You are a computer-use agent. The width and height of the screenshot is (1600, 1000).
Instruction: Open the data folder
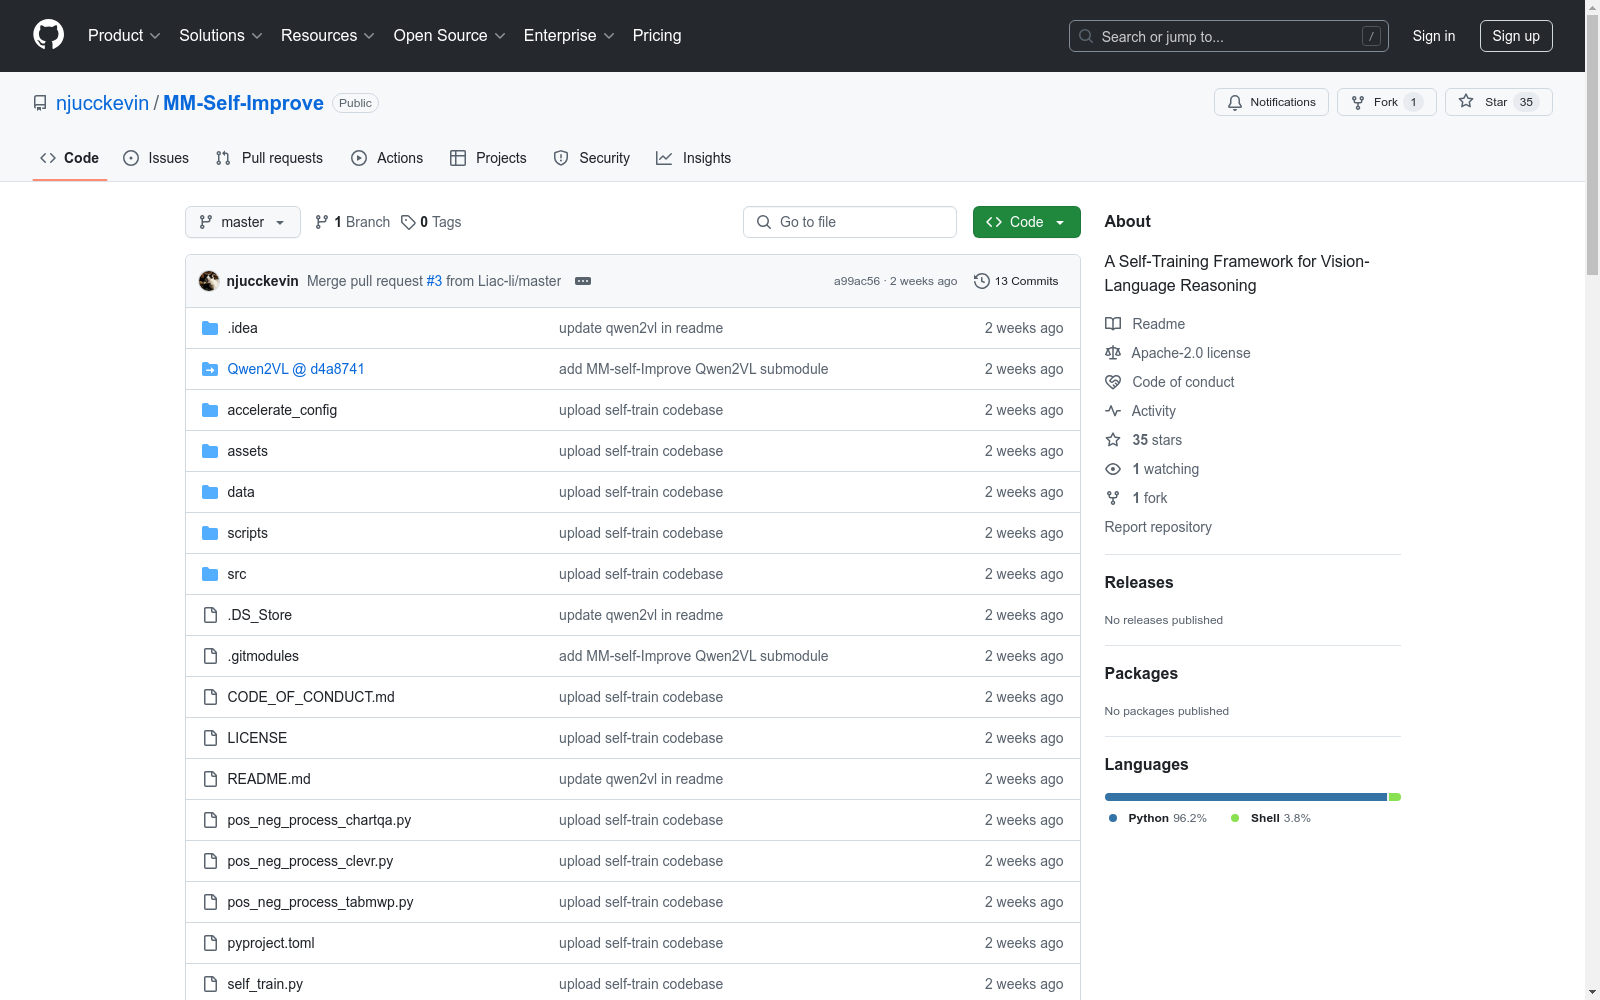[241, 492]
